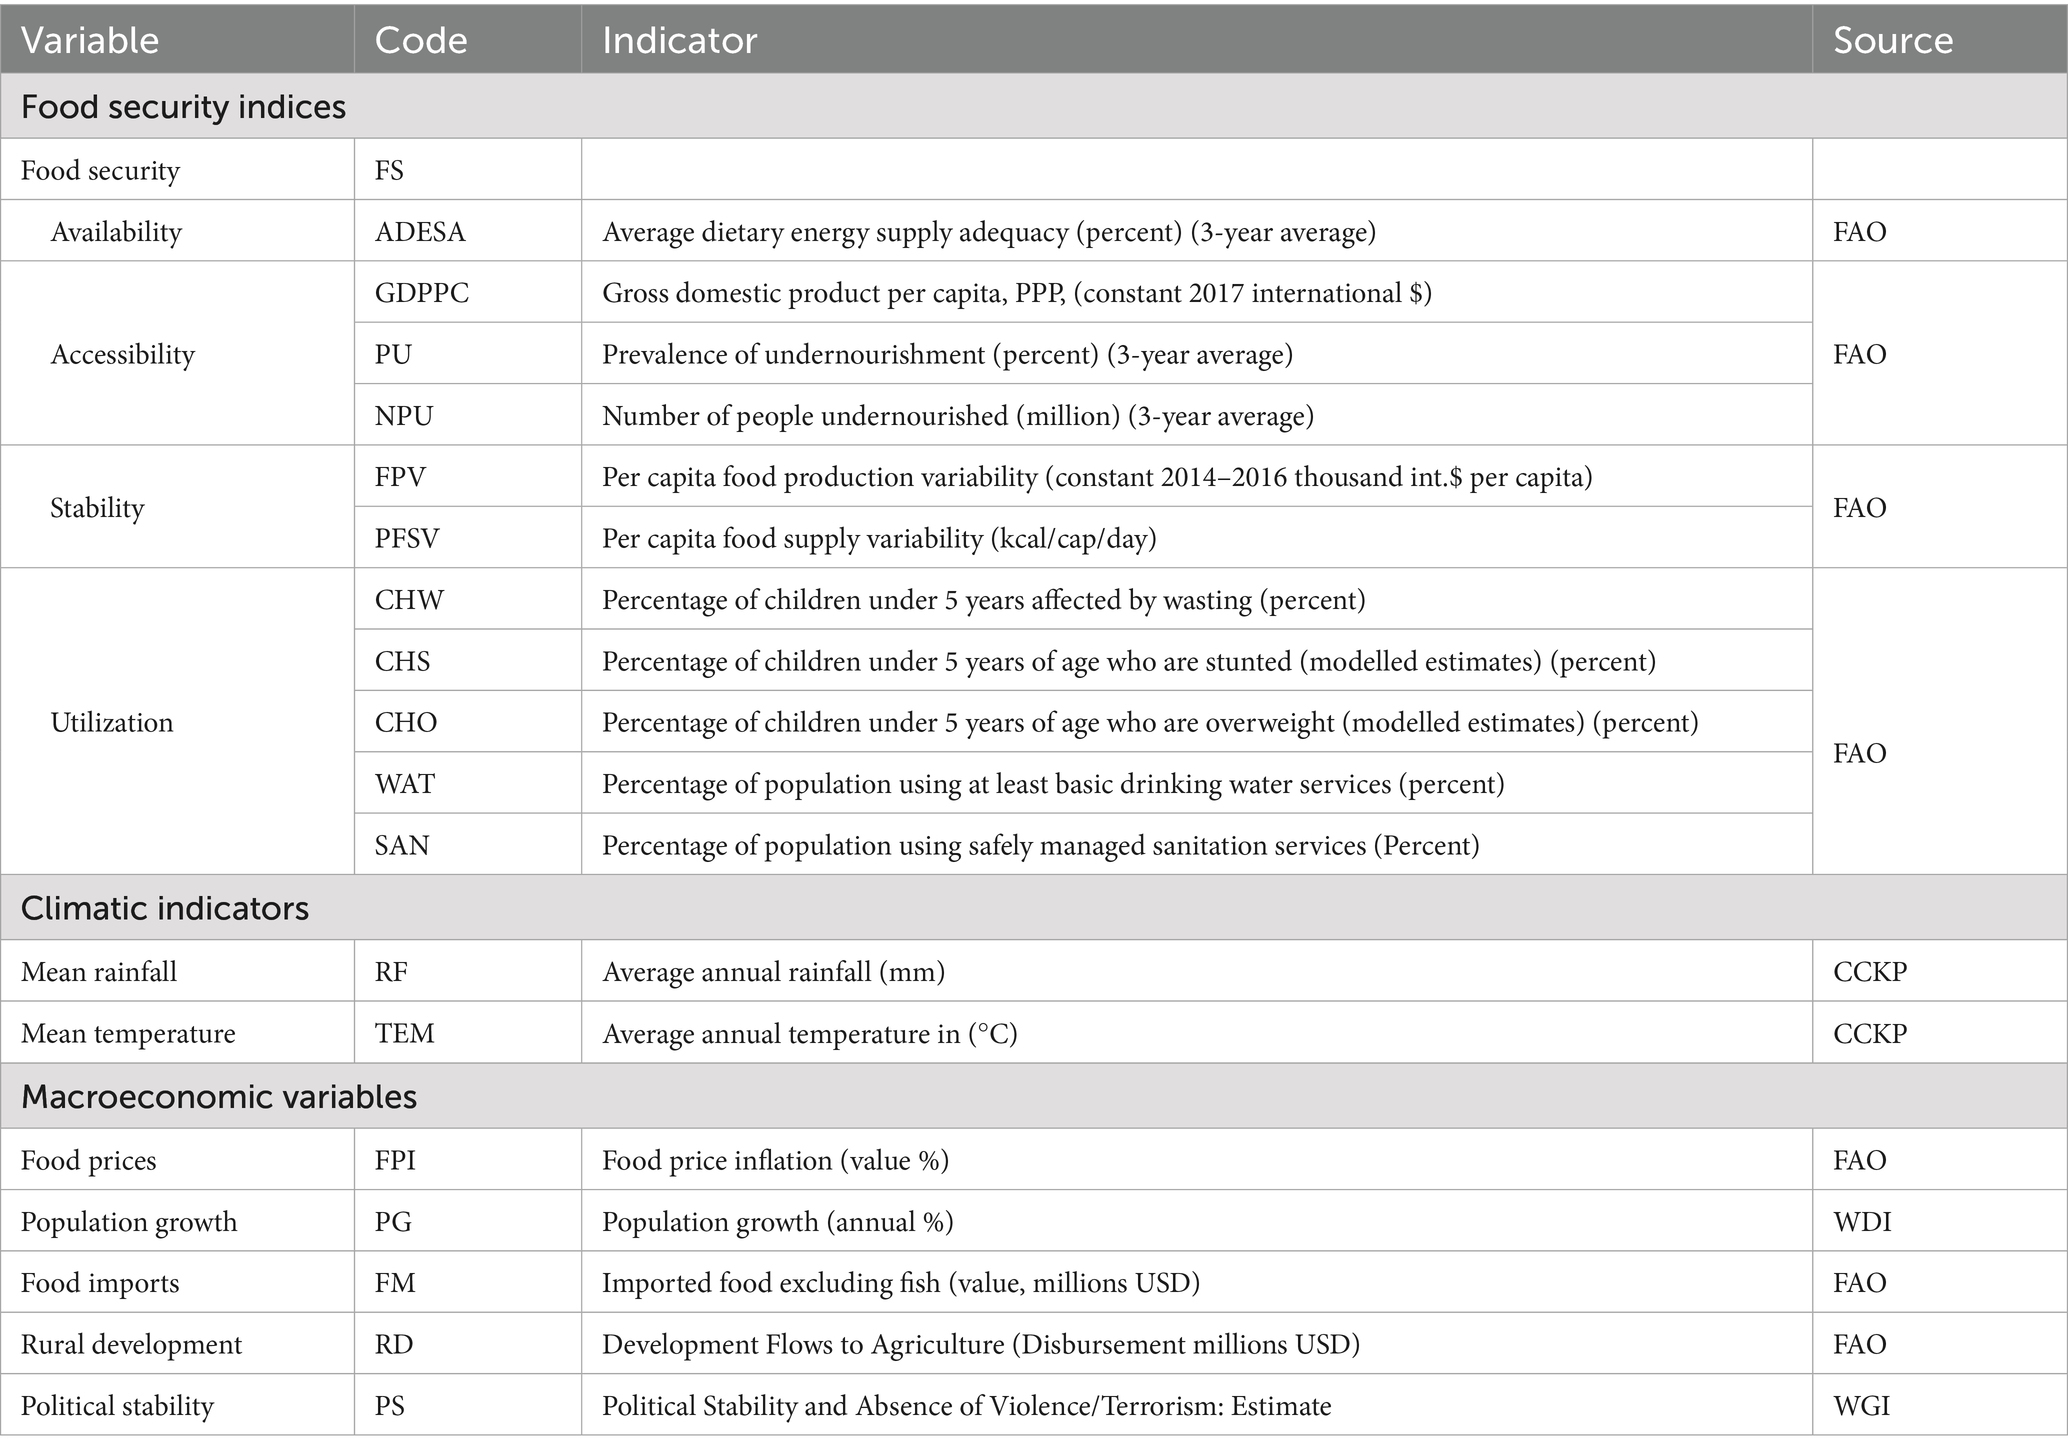Click the ADESA code cell

point(420,232)
